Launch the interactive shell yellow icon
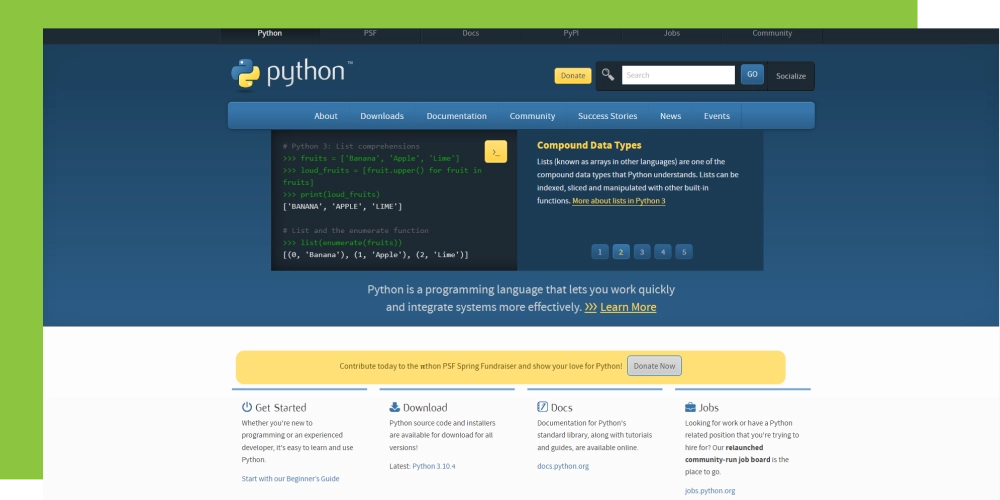The width and height of the screenshot is (1000, 500). point(496,152)
